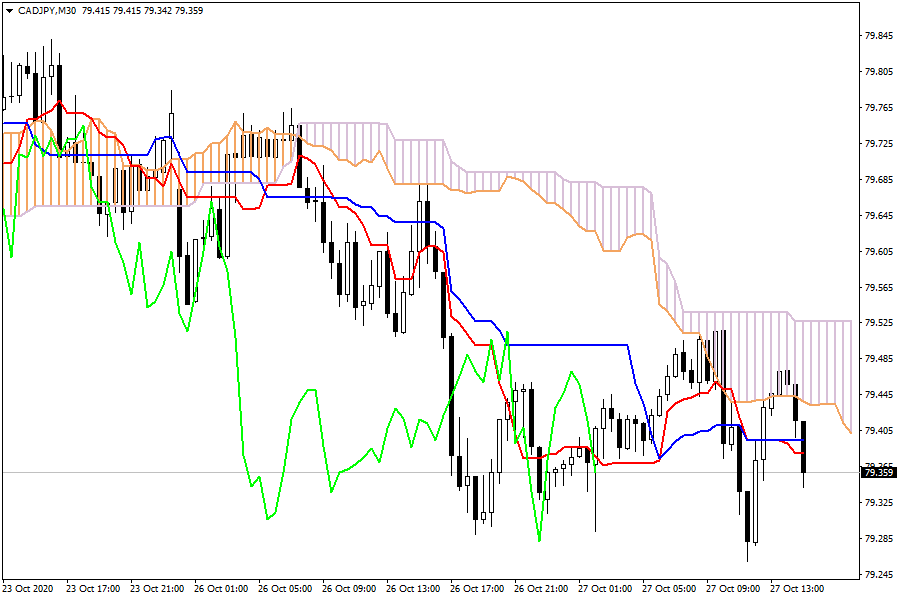Screen dimensions: 900x600
Task: Select the 27 Oct 01:00 time label
Action: pyautogui.click(x=607, y=589)
